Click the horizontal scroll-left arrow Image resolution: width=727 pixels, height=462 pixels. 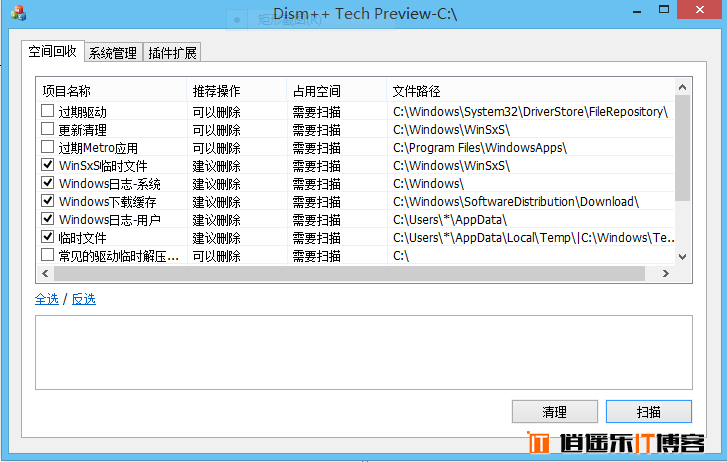click(x=45, y=273)
